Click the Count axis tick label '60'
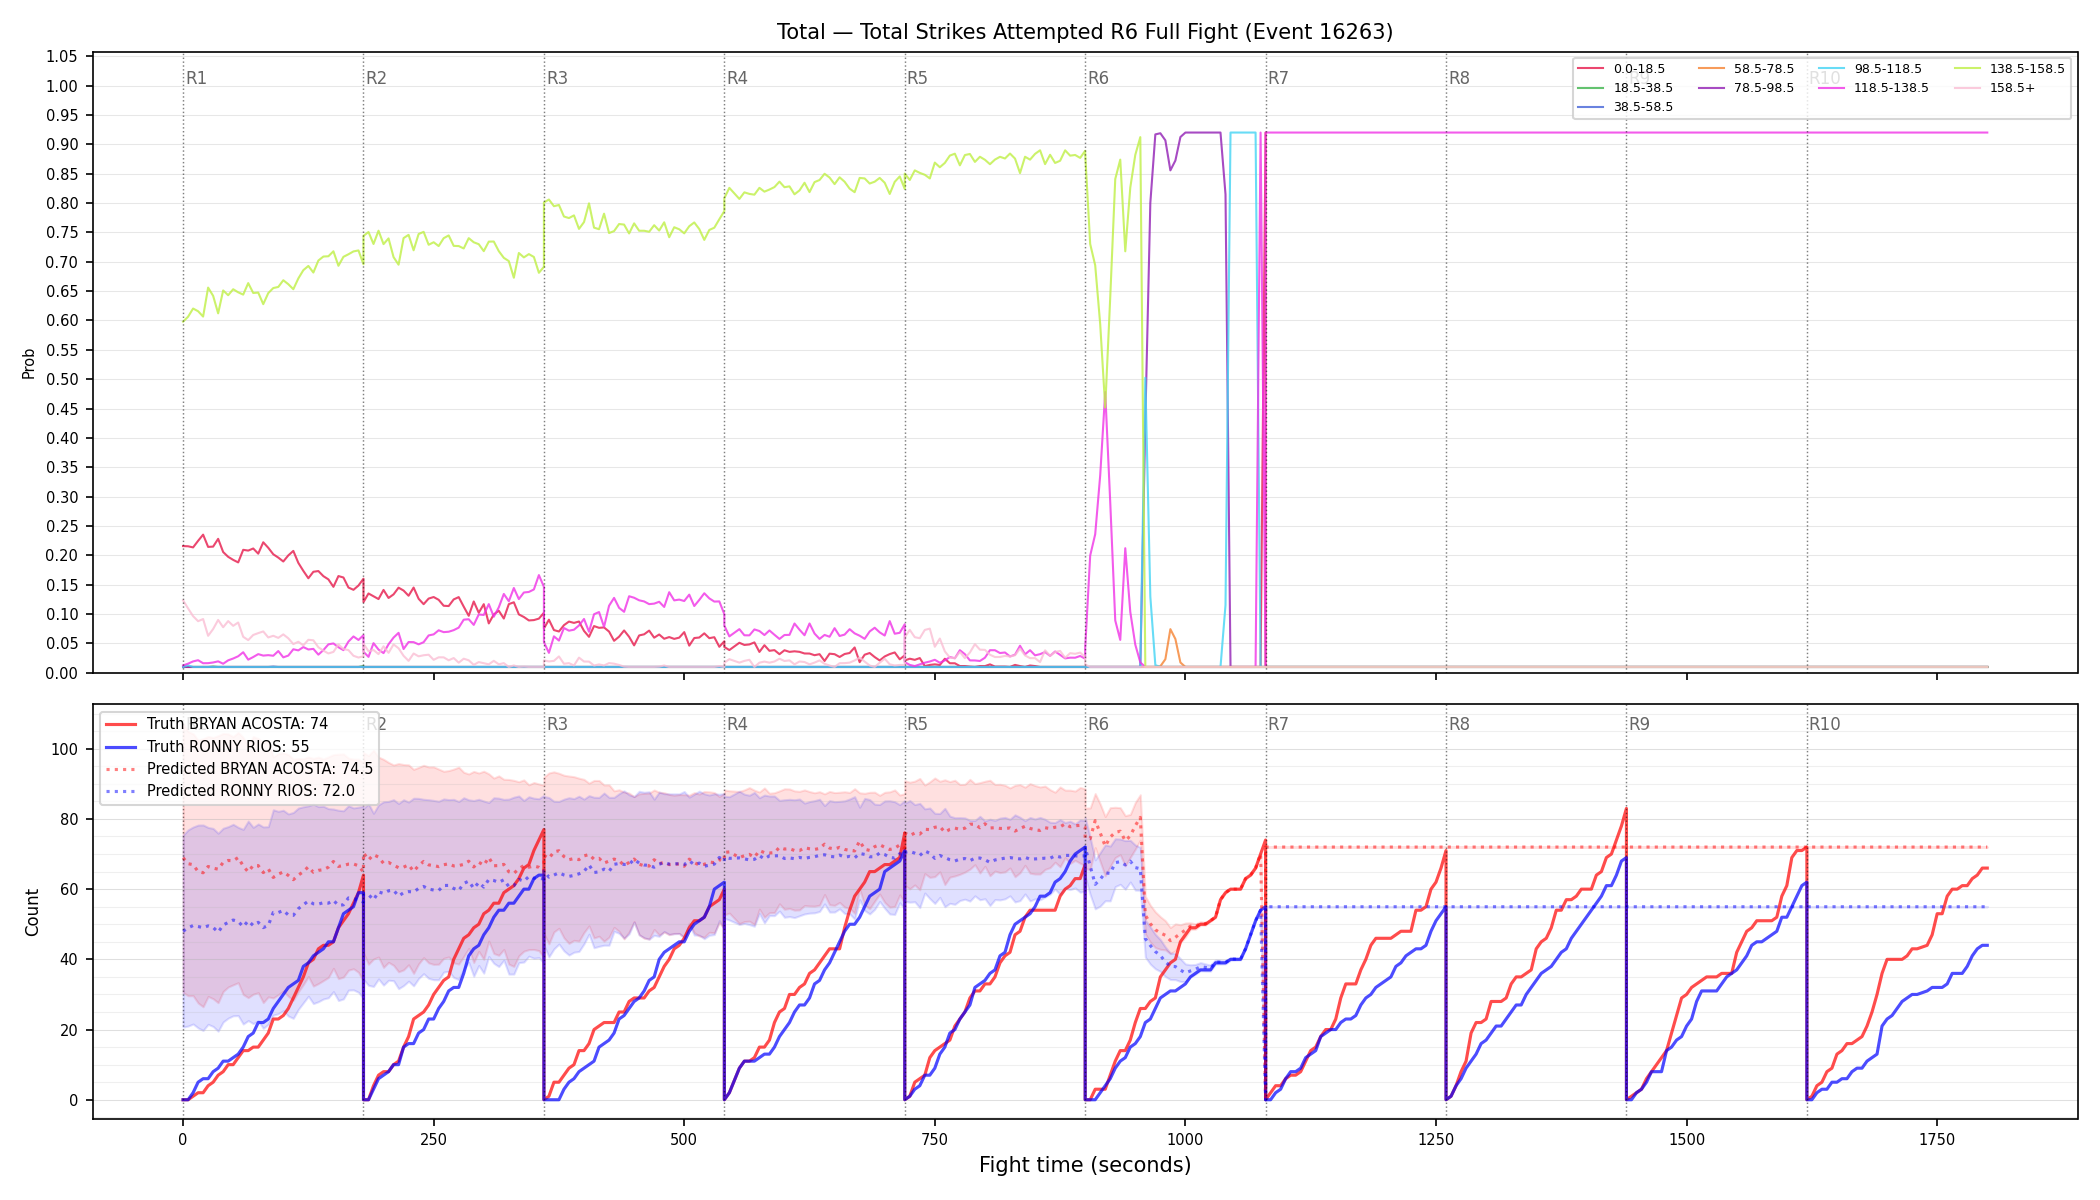The height and width of the screenshot is (1200, 2100). (x=70, y=889)
